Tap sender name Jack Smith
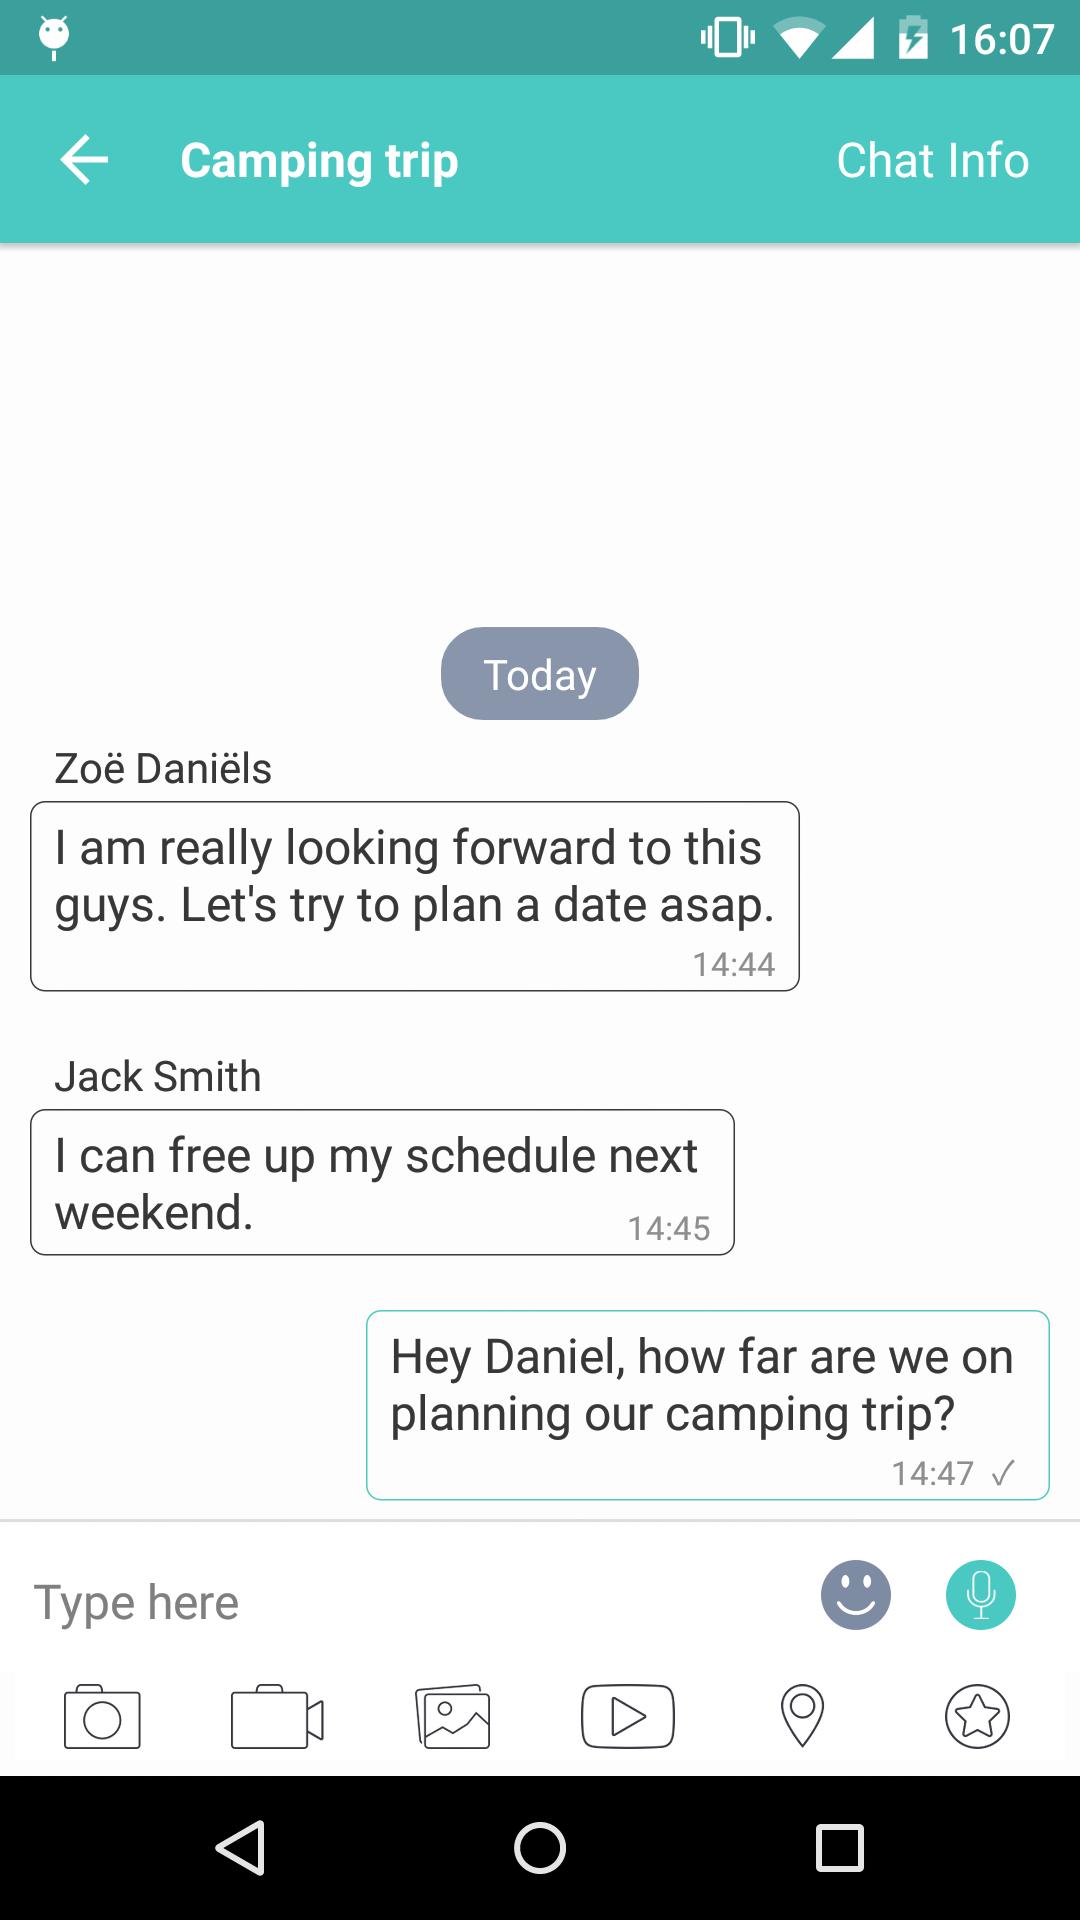1080x1920 pixels. [x=158, y=1077]
